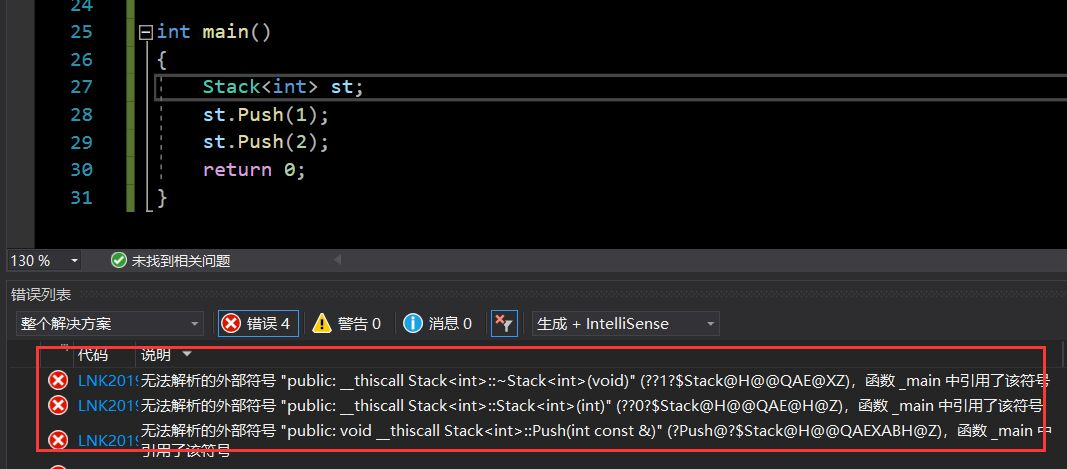Click the 错误列表 panel title
This screenshot has width=1067, height=469.
tap(41, 295)
